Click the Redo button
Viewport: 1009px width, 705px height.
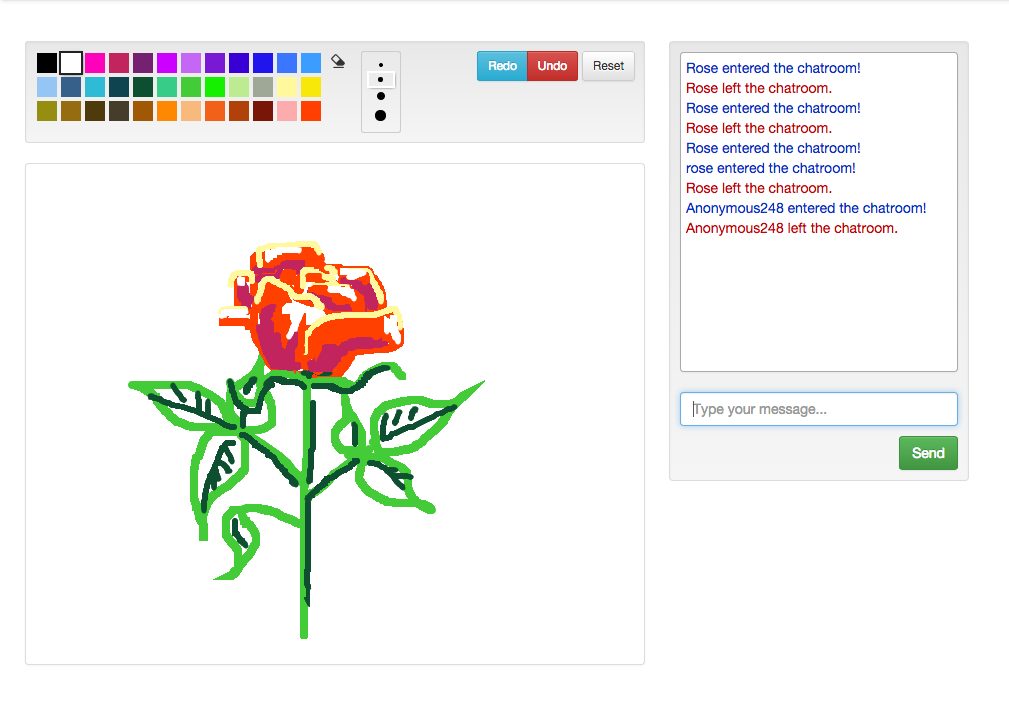tap(502, 66)
